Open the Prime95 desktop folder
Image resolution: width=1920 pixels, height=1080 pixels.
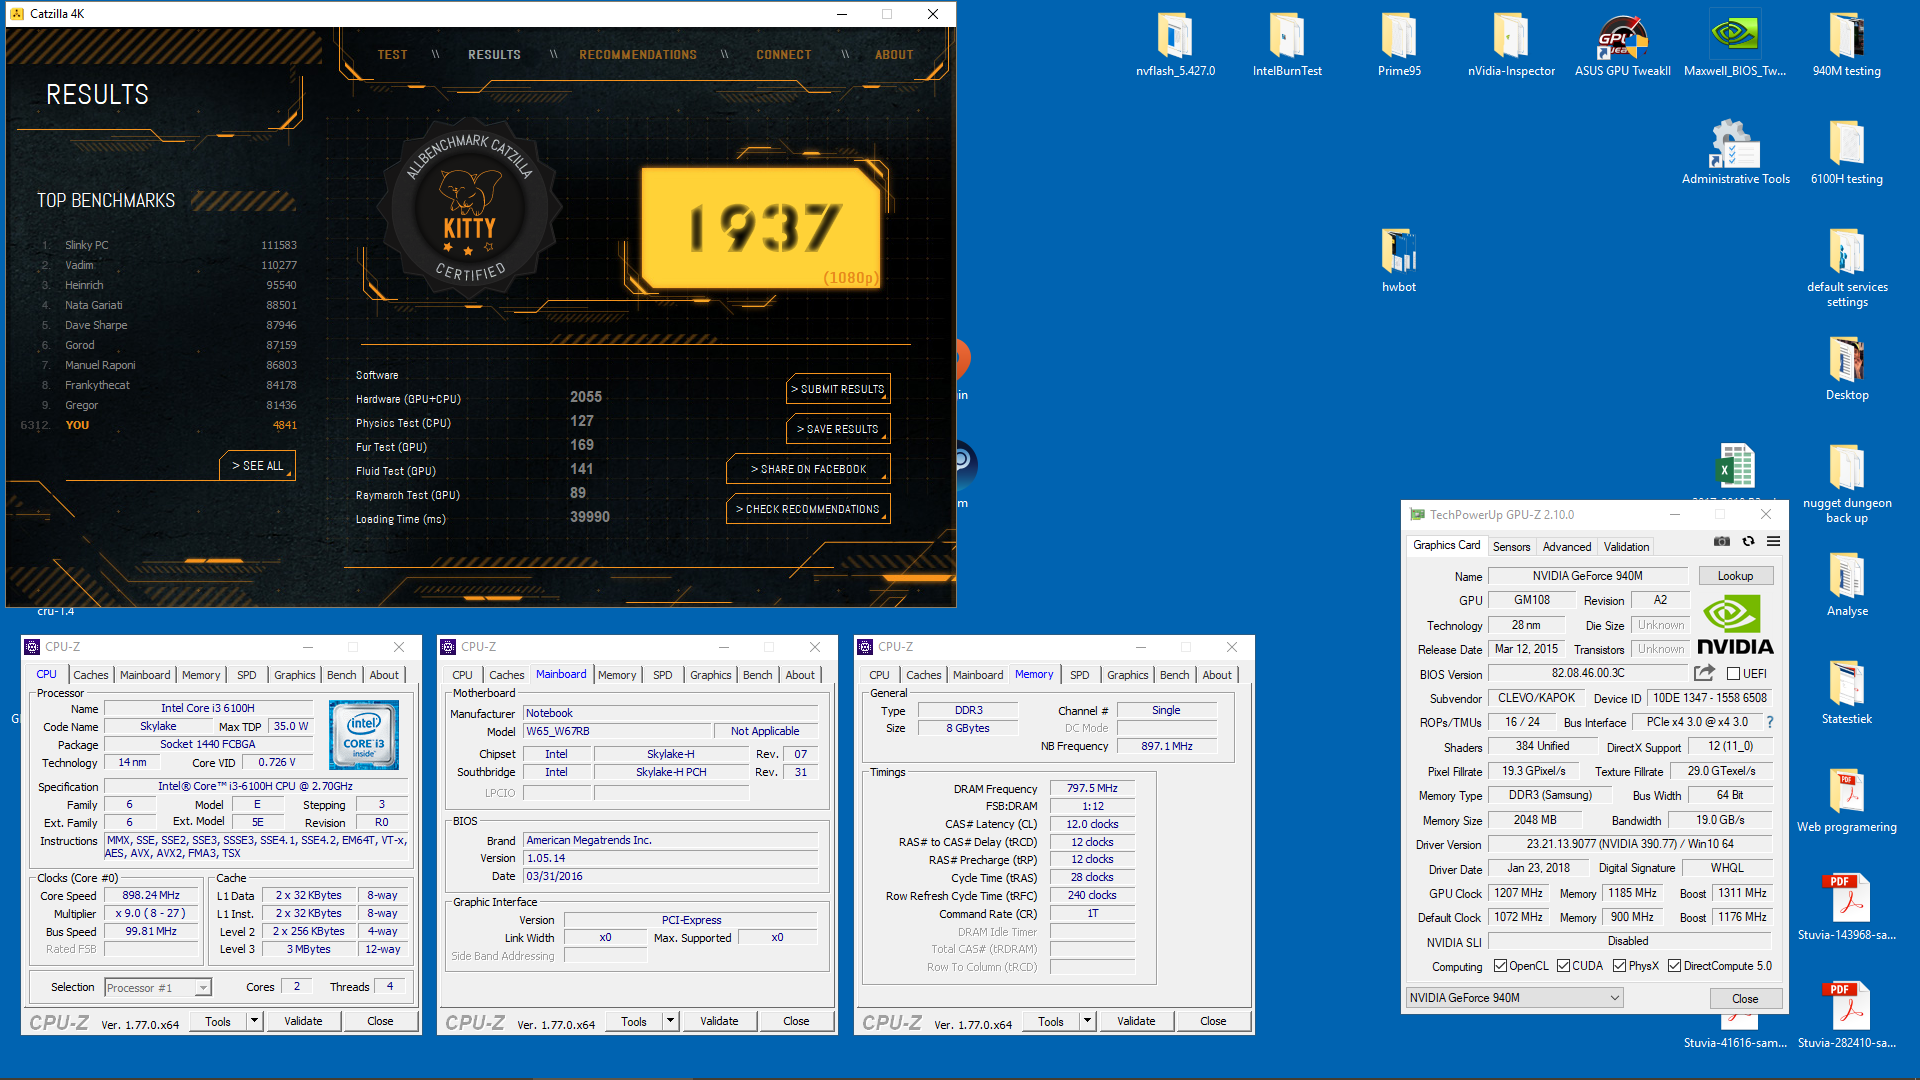pos(1399,45)
